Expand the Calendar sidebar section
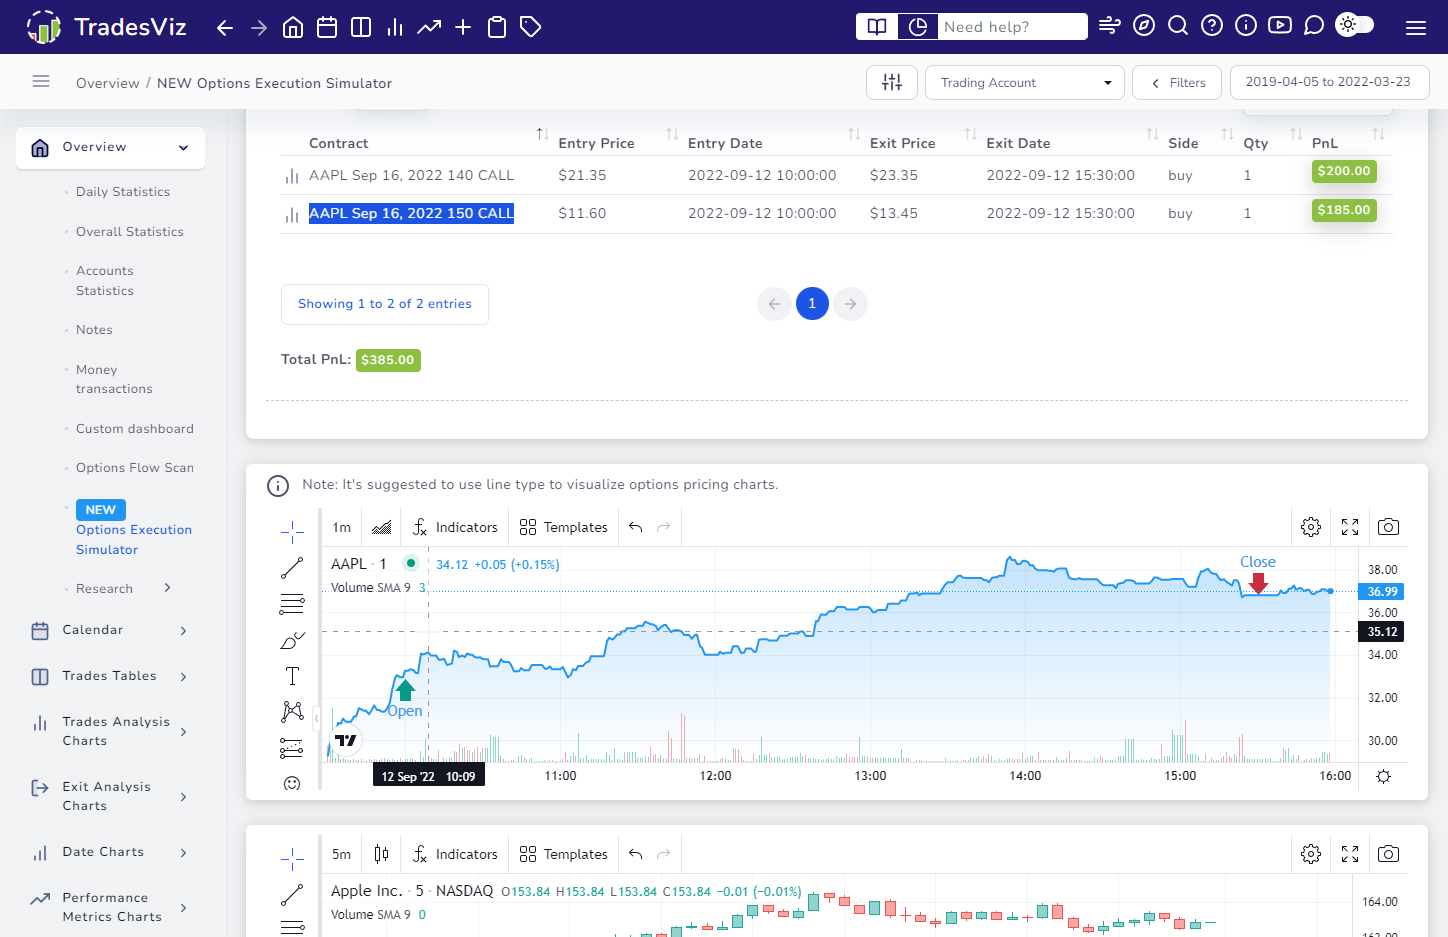Viewport: 1448px width, 937px height. [110, 630]
